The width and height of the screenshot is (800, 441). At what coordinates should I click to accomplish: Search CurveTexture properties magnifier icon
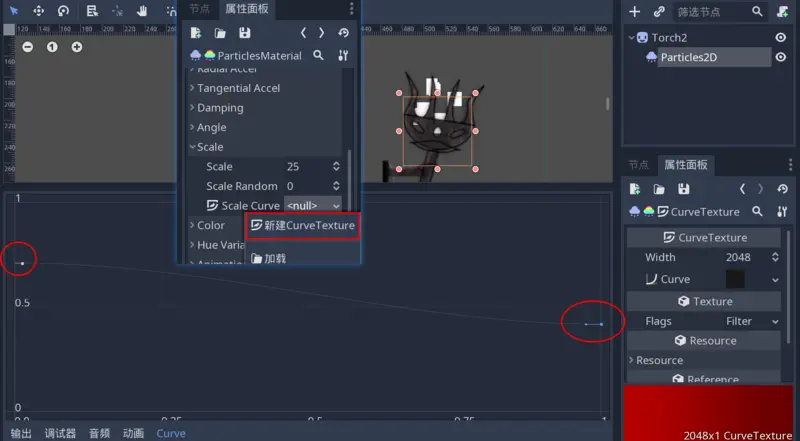pyautogui.click(x=758, y=211)
